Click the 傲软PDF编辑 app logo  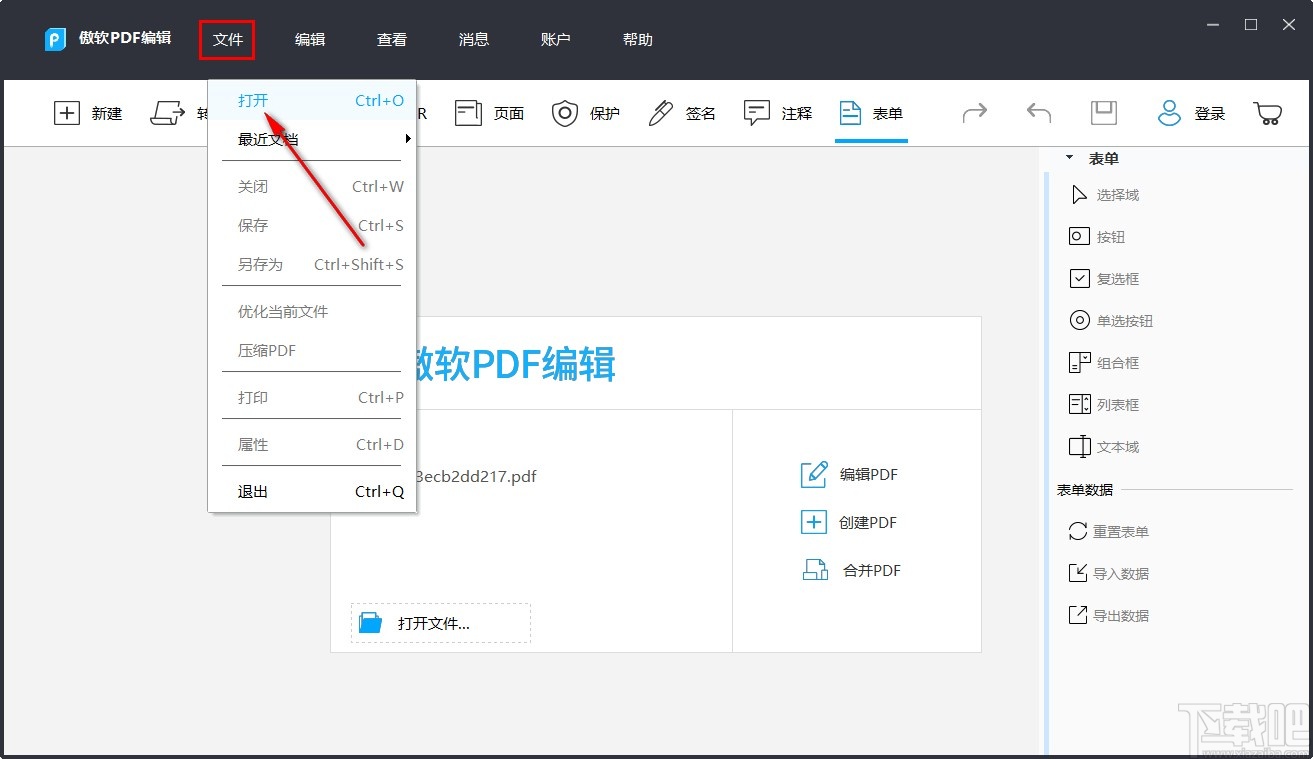click(x=55, y=39)
